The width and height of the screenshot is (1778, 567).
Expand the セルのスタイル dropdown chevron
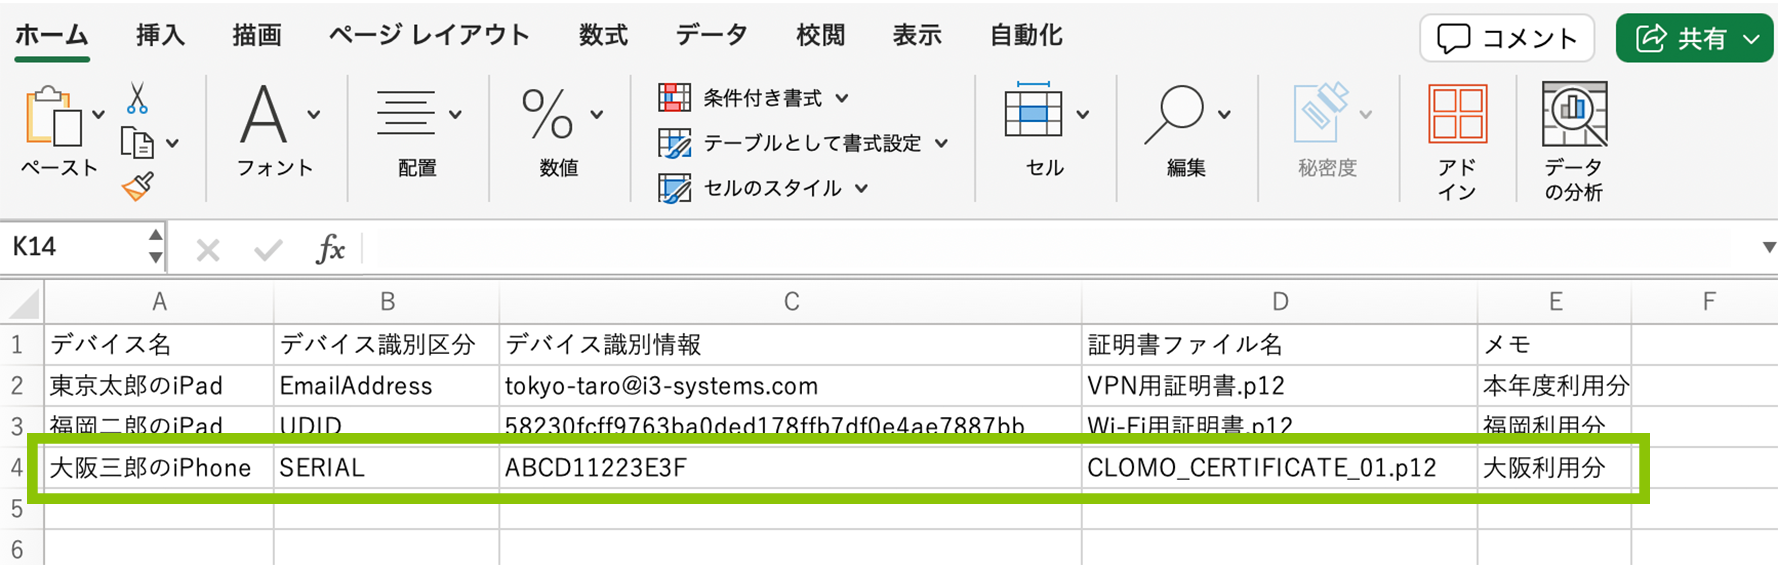click(861, 189)
